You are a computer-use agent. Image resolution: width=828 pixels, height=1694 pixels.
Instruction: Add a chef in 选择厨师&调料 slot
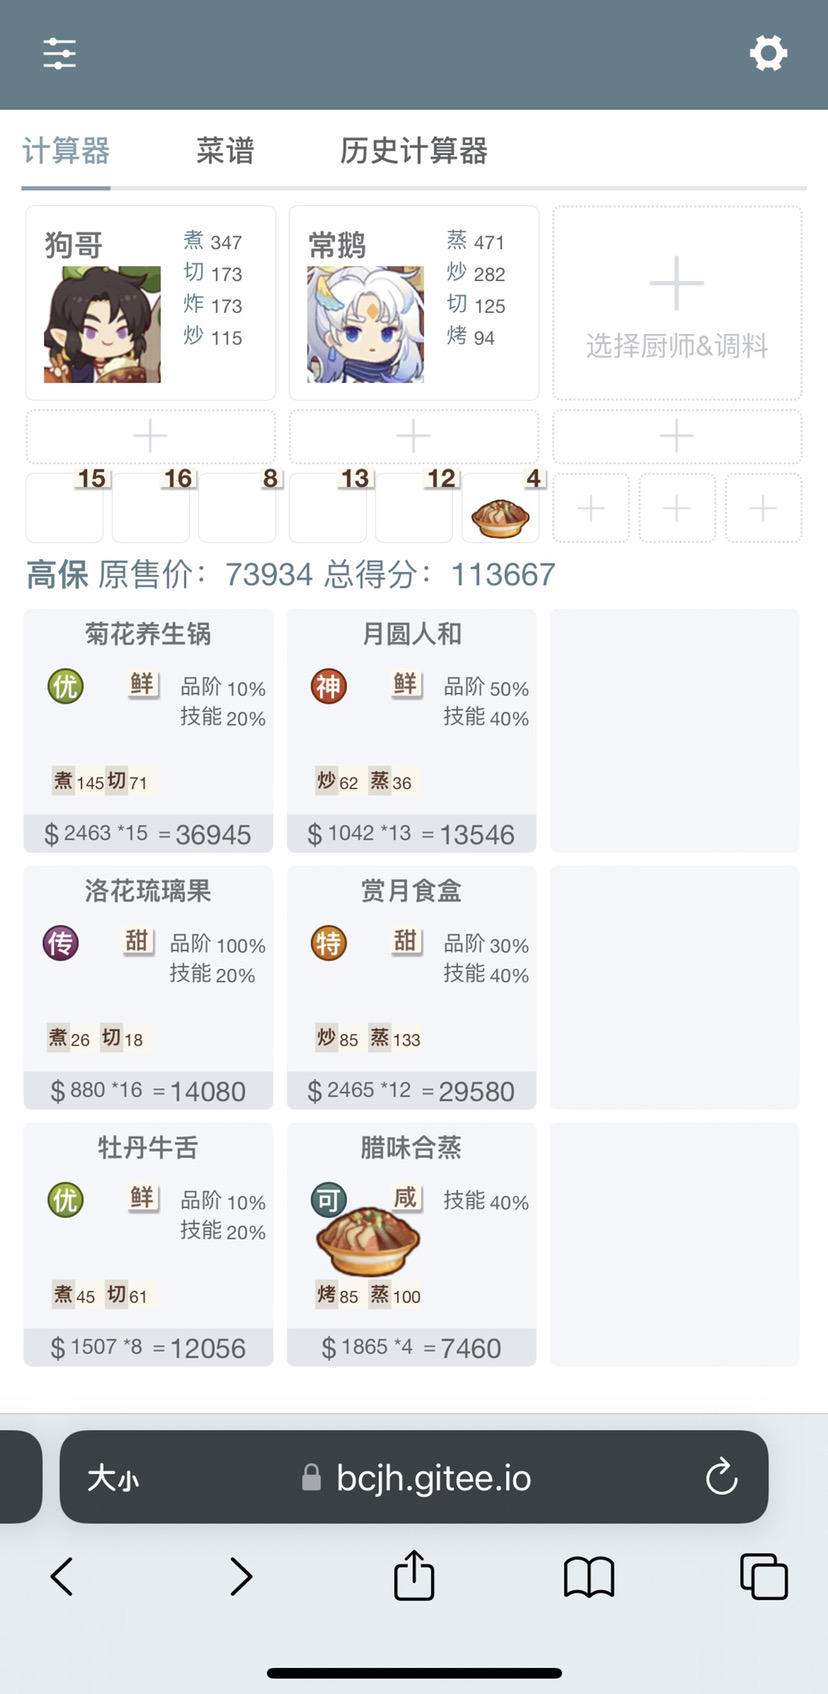tap(677, 304)
